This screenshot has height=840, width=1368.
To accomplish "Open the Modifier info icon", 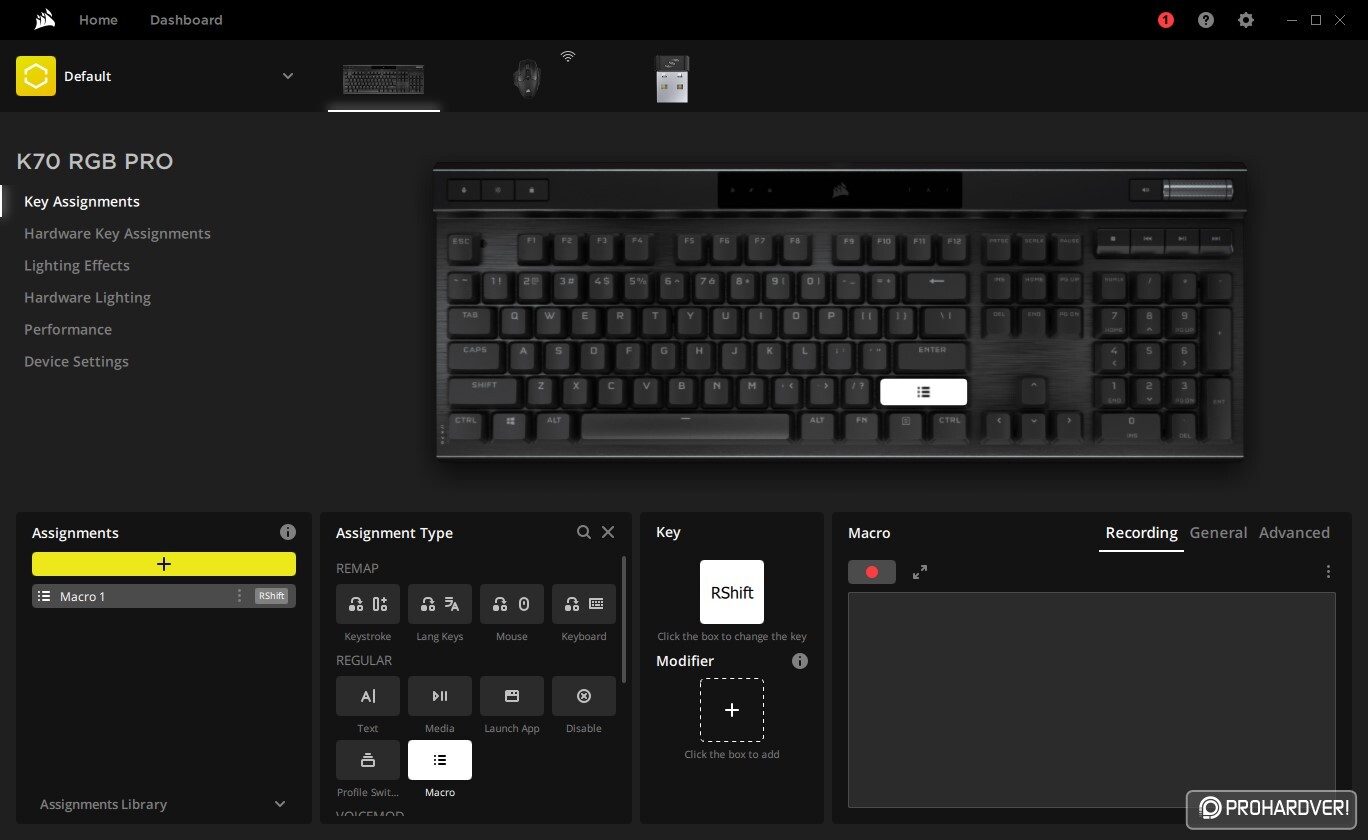I will click(x=799, y=661).
